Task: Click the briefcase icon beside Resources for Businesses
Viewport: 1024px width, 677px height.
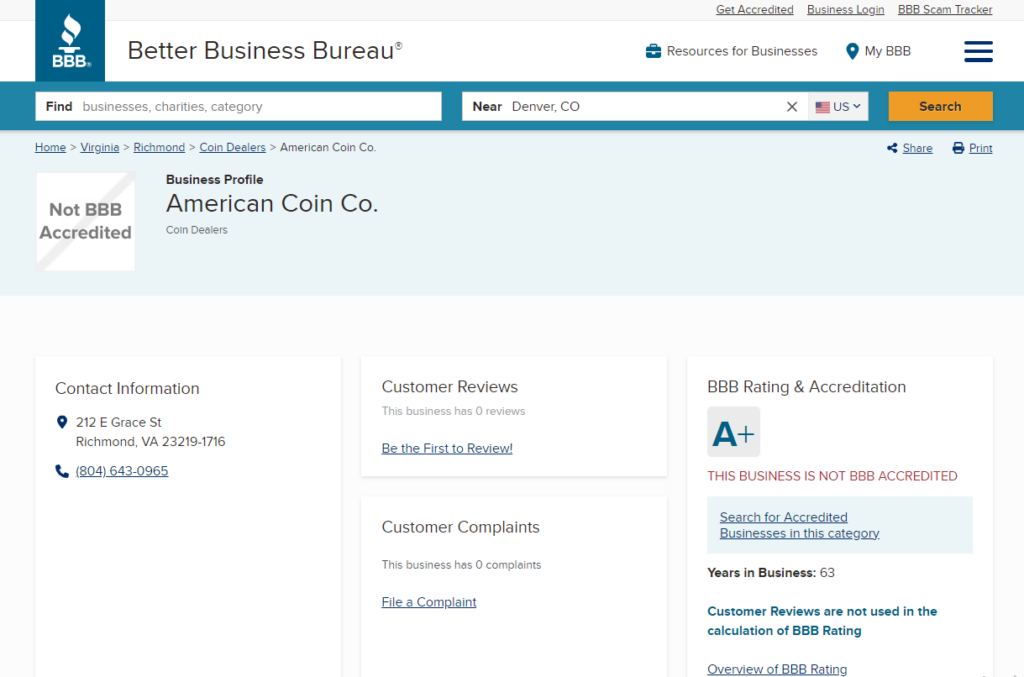Action: (653, 51)
